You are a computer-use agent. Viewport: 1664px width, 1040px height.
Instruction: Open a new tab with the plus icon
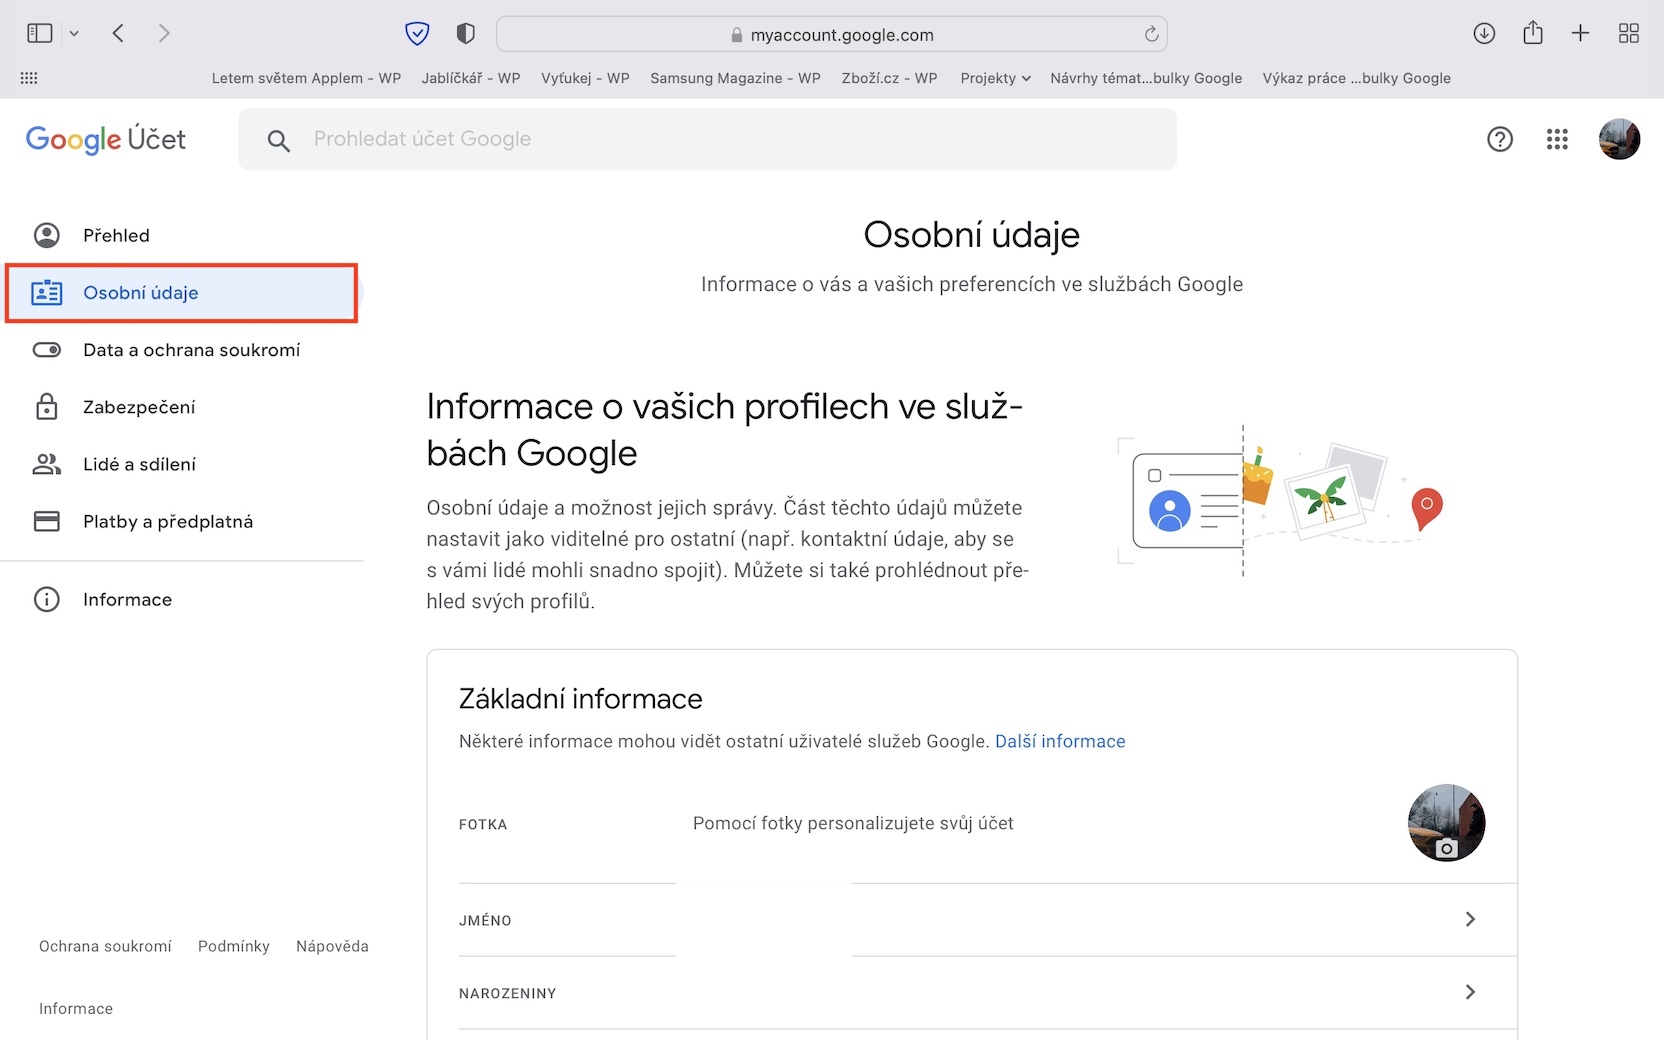1580,34
